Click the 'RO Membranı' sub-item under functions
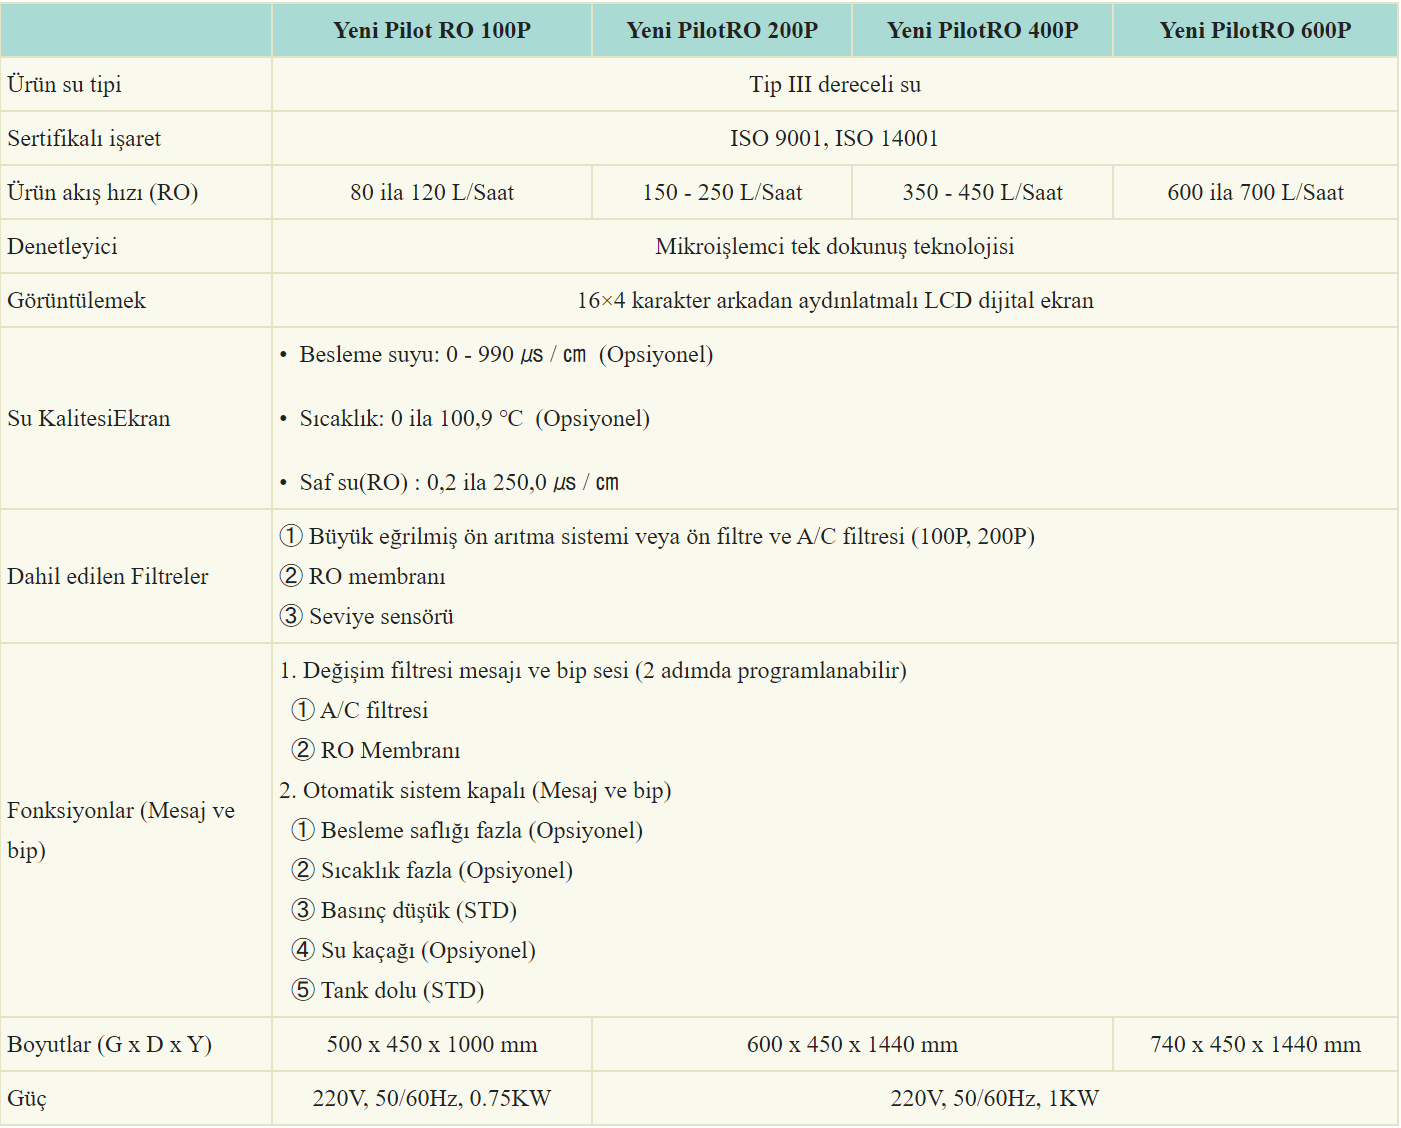The width and height of the screenshot is (1401, 1128). click(376, 750)
